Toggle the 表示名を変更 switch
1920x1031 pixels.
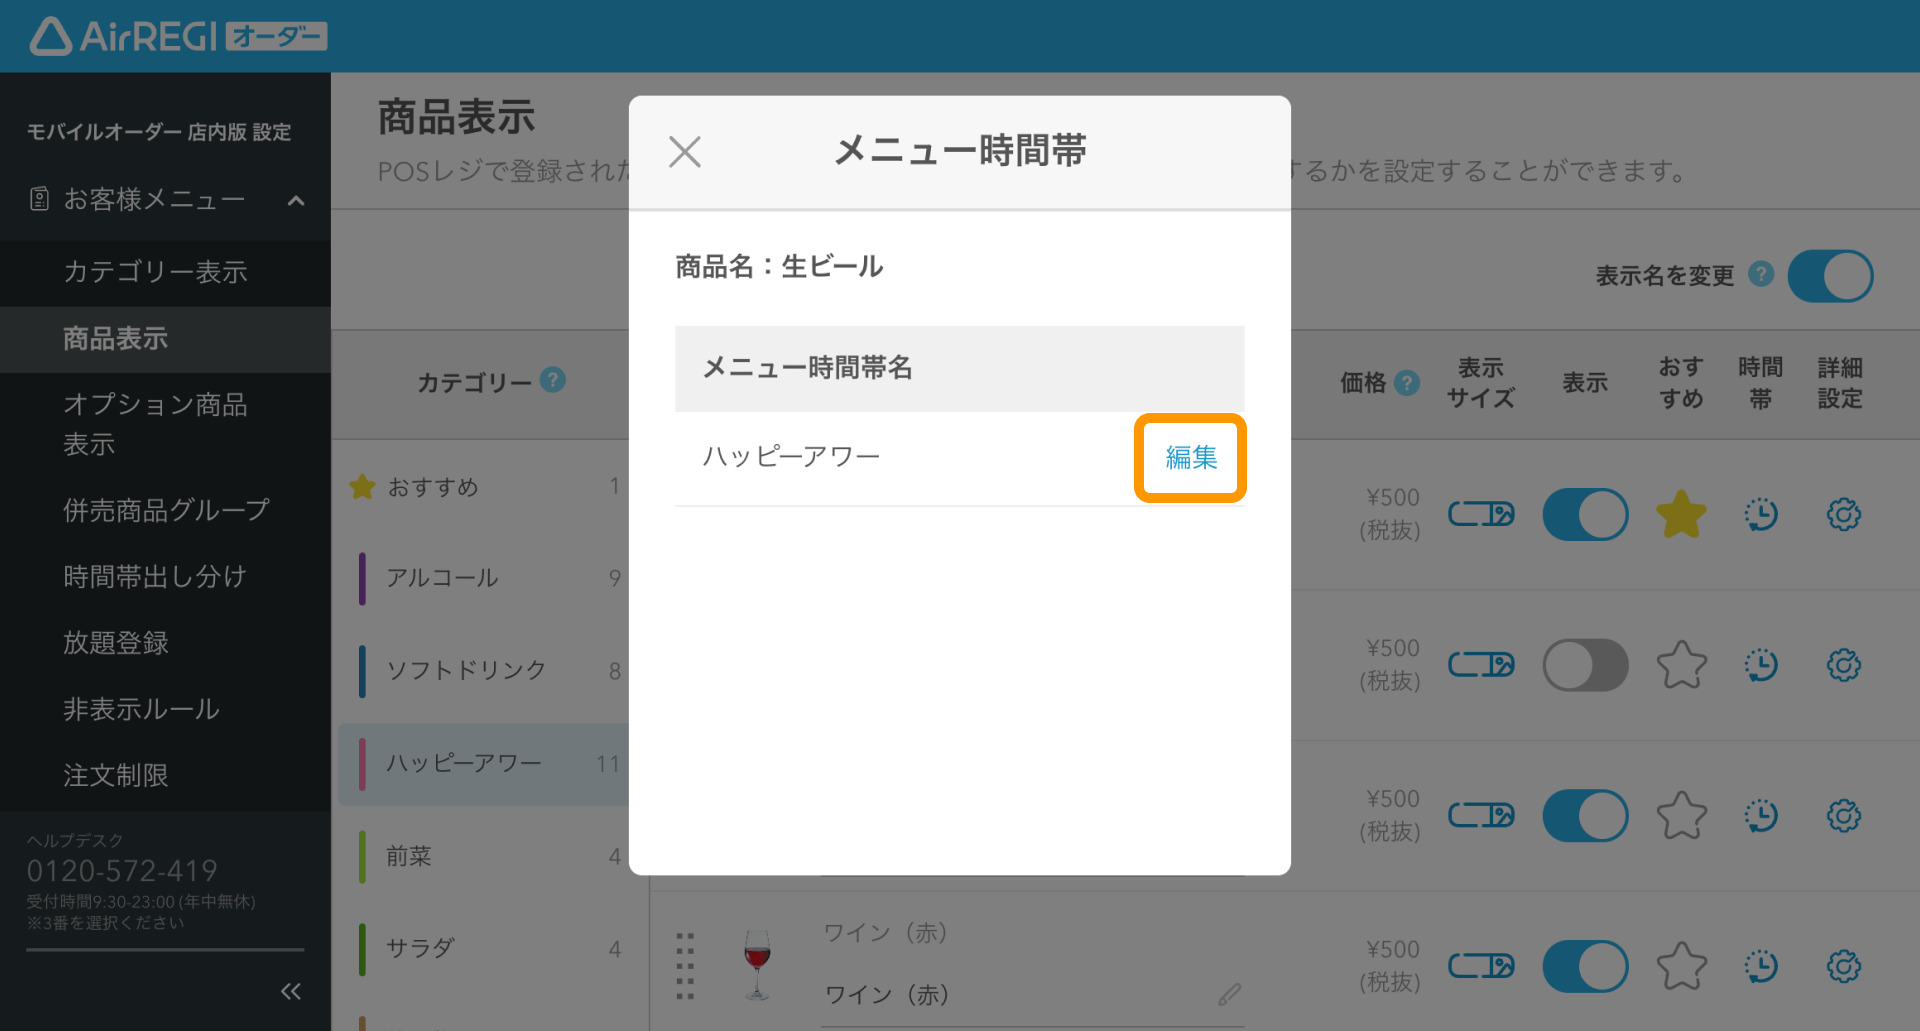[x=1830, y=276]
